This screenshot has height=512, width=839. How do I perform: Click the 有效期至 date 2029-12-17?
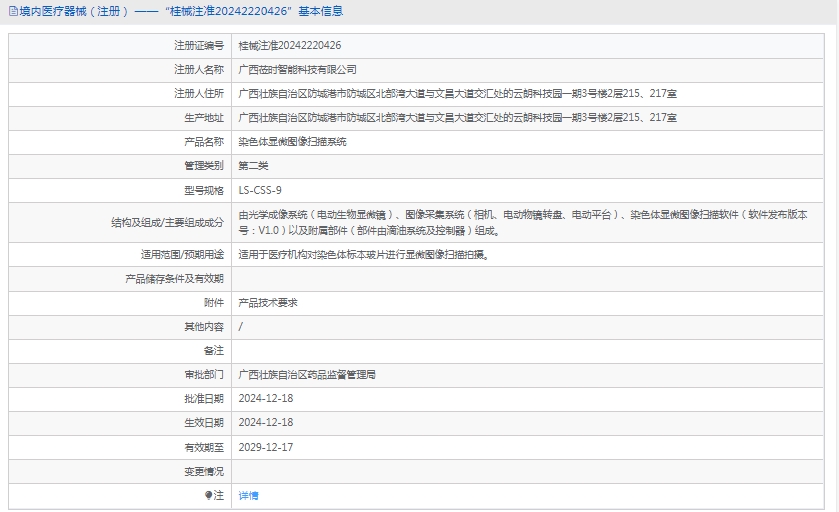265,447
